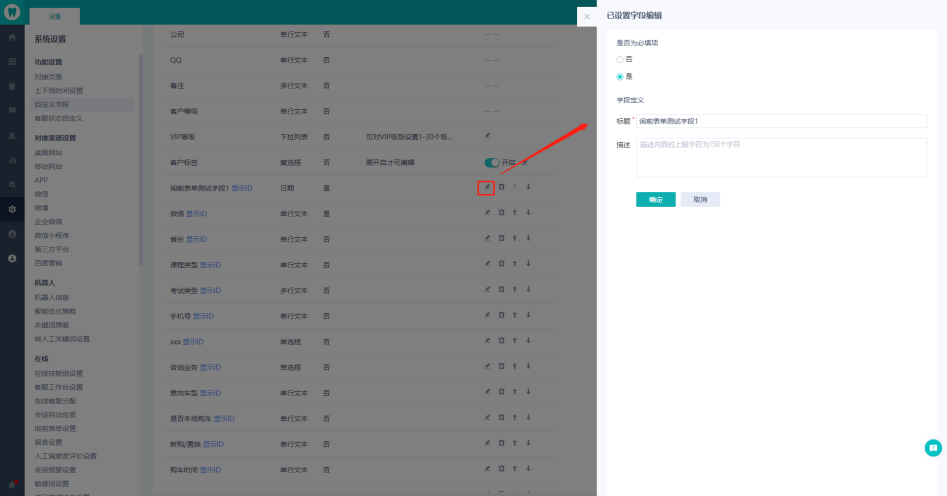Switch to the 设置 tab at top
The image size is (947, 496).
[54, 16]
